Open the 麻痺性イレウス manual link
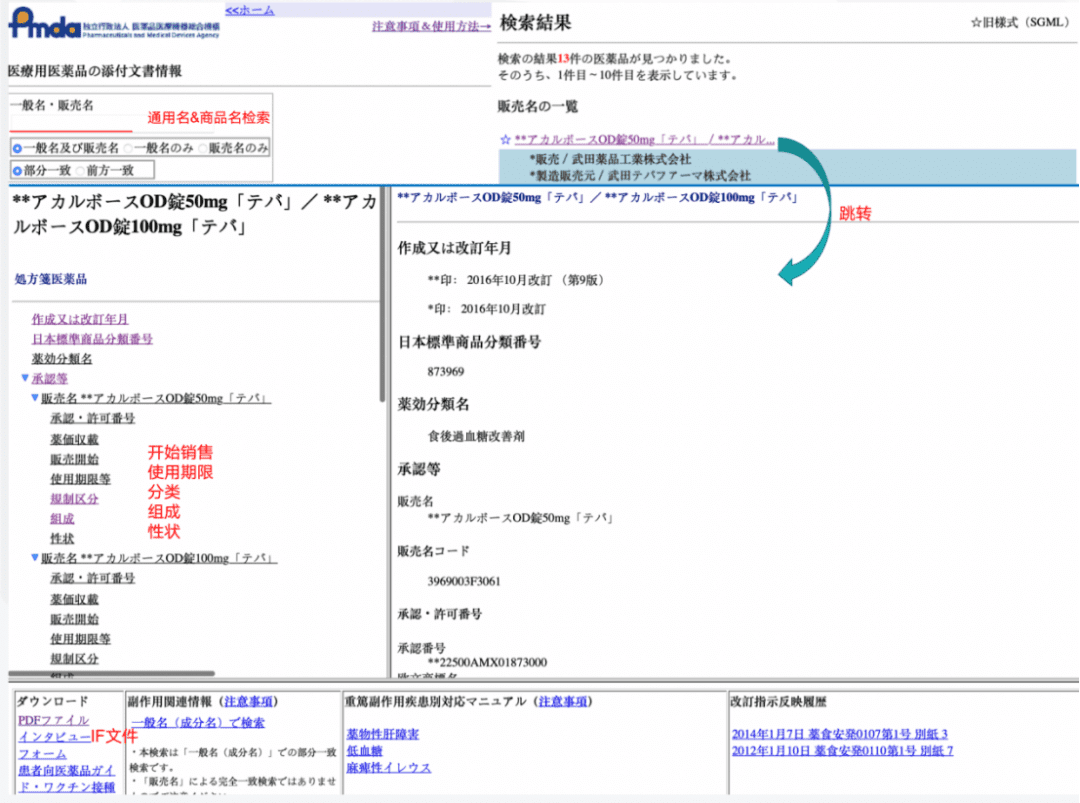 (388, 767)
